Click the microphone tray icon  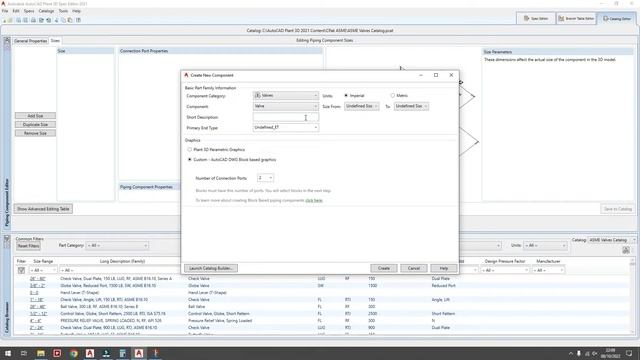[579, 353]
